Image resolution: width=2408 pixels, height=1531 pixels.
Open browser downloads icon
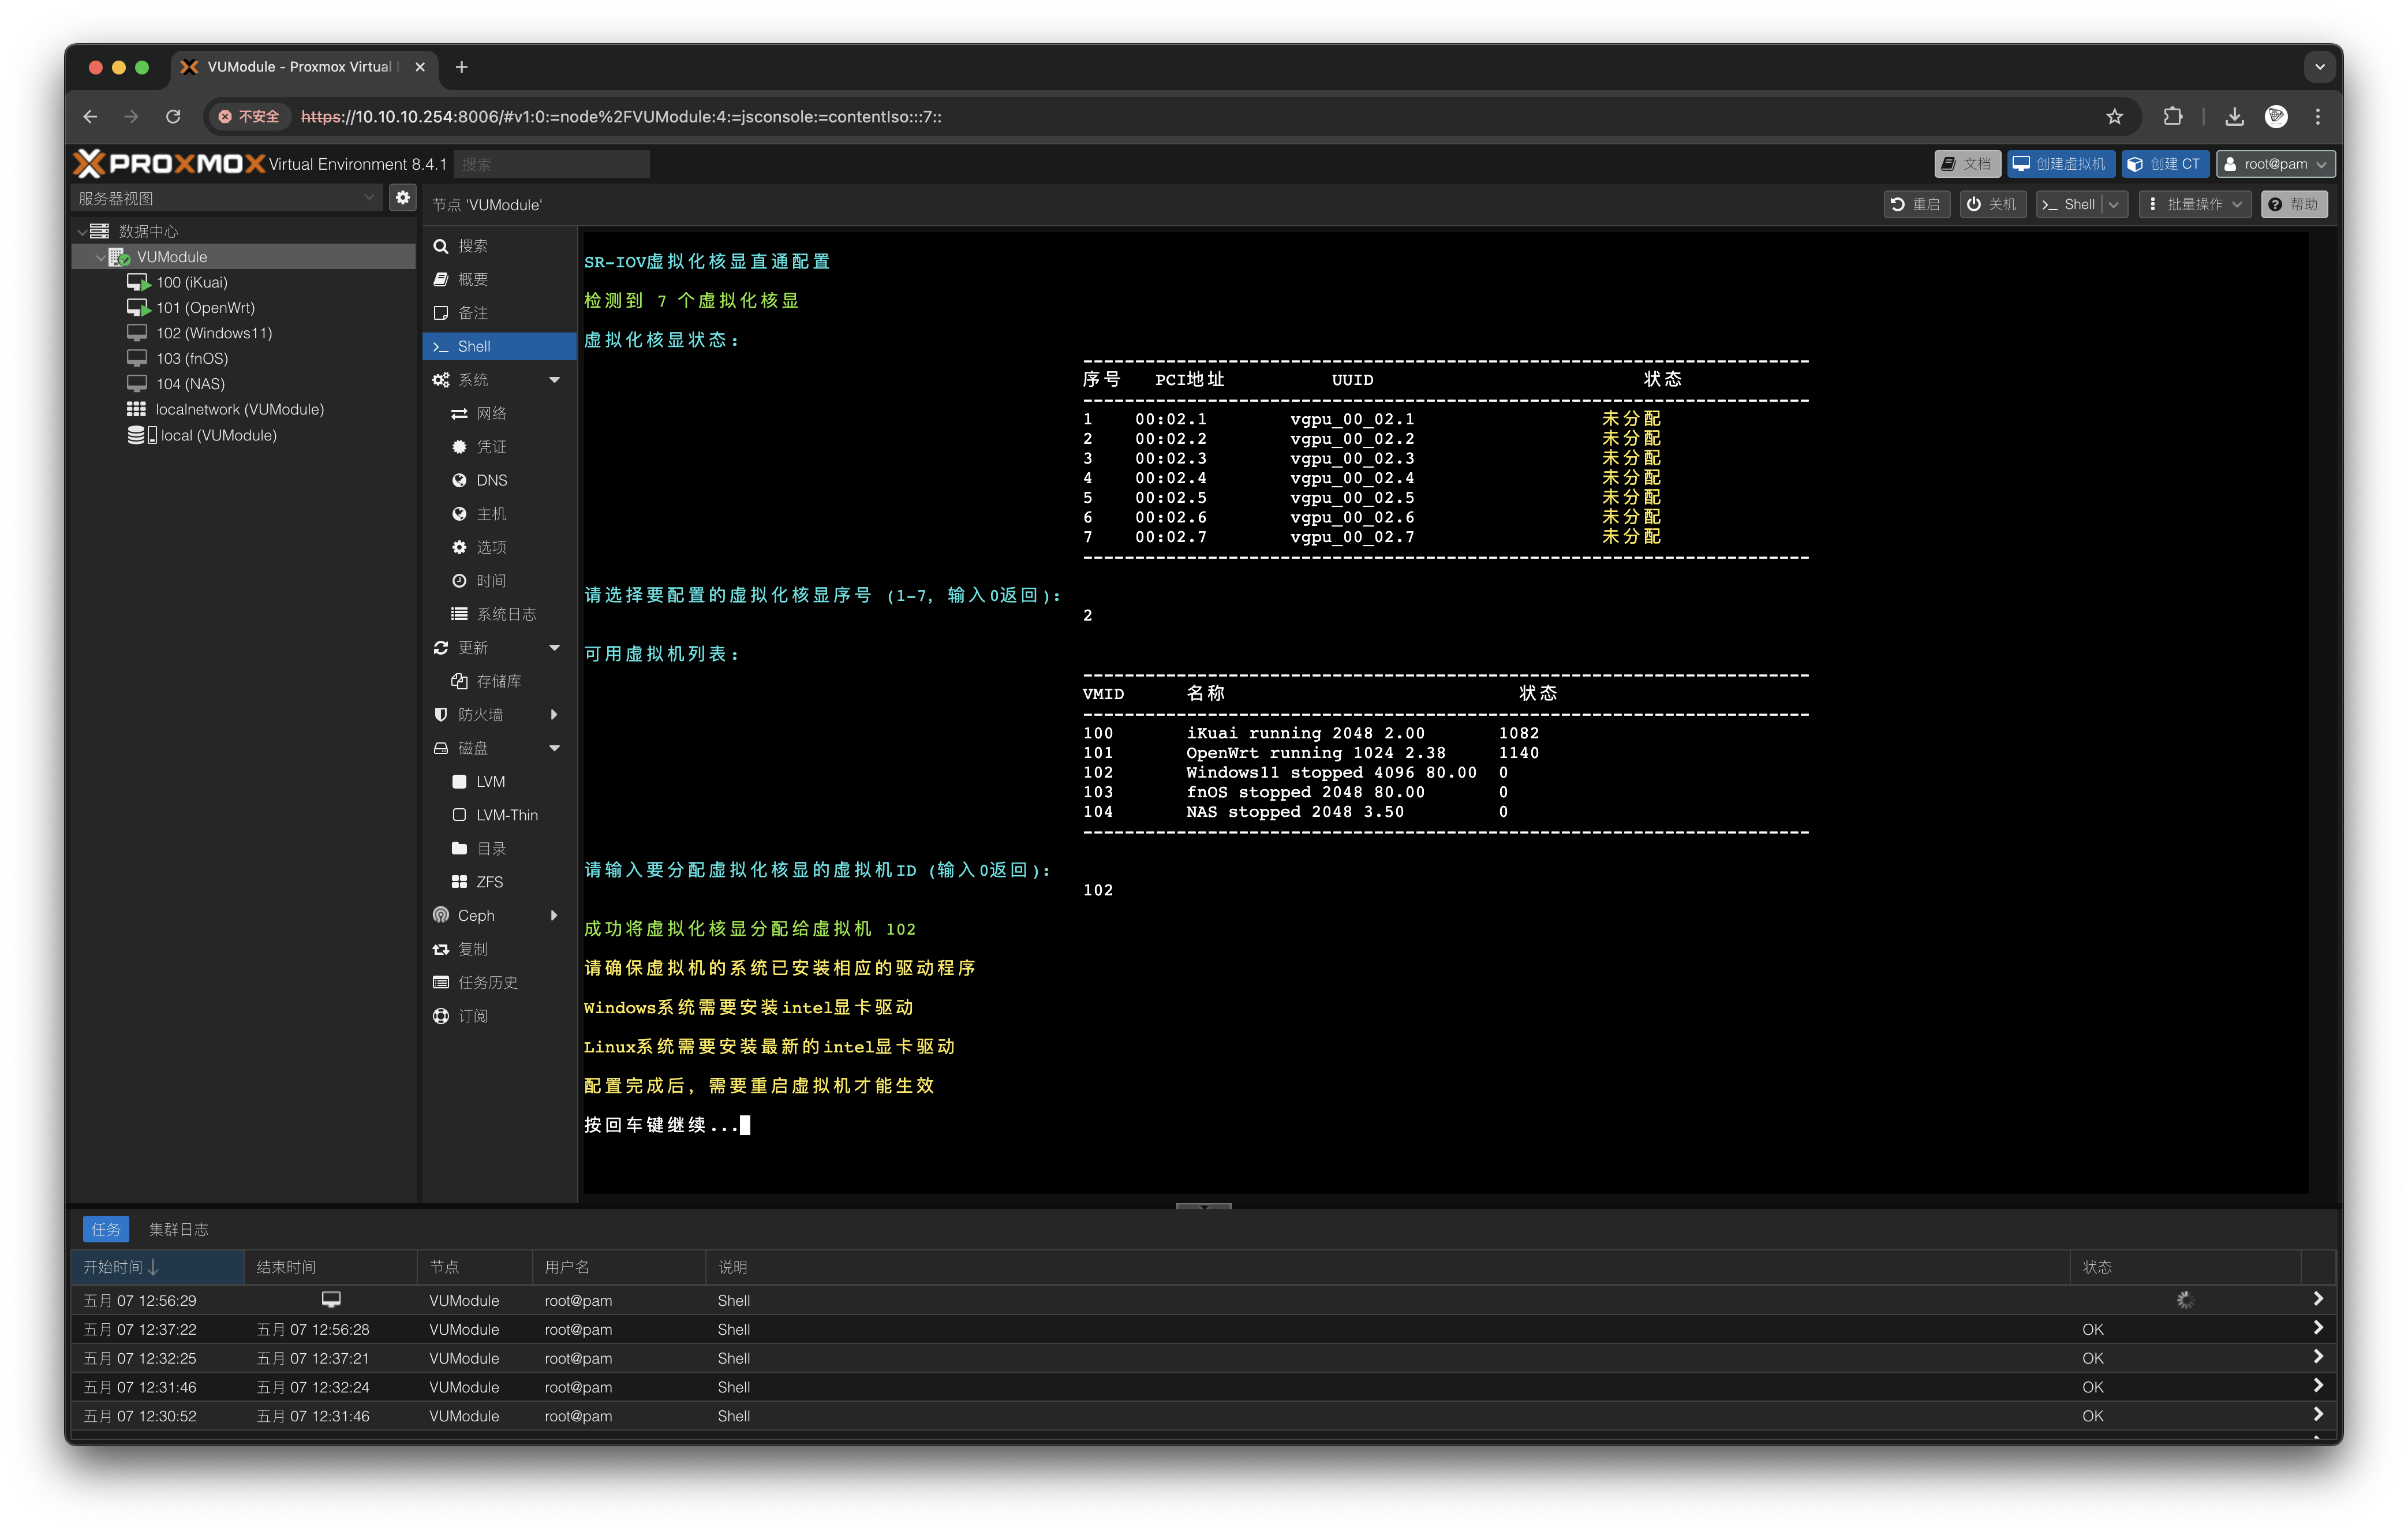2234,117
